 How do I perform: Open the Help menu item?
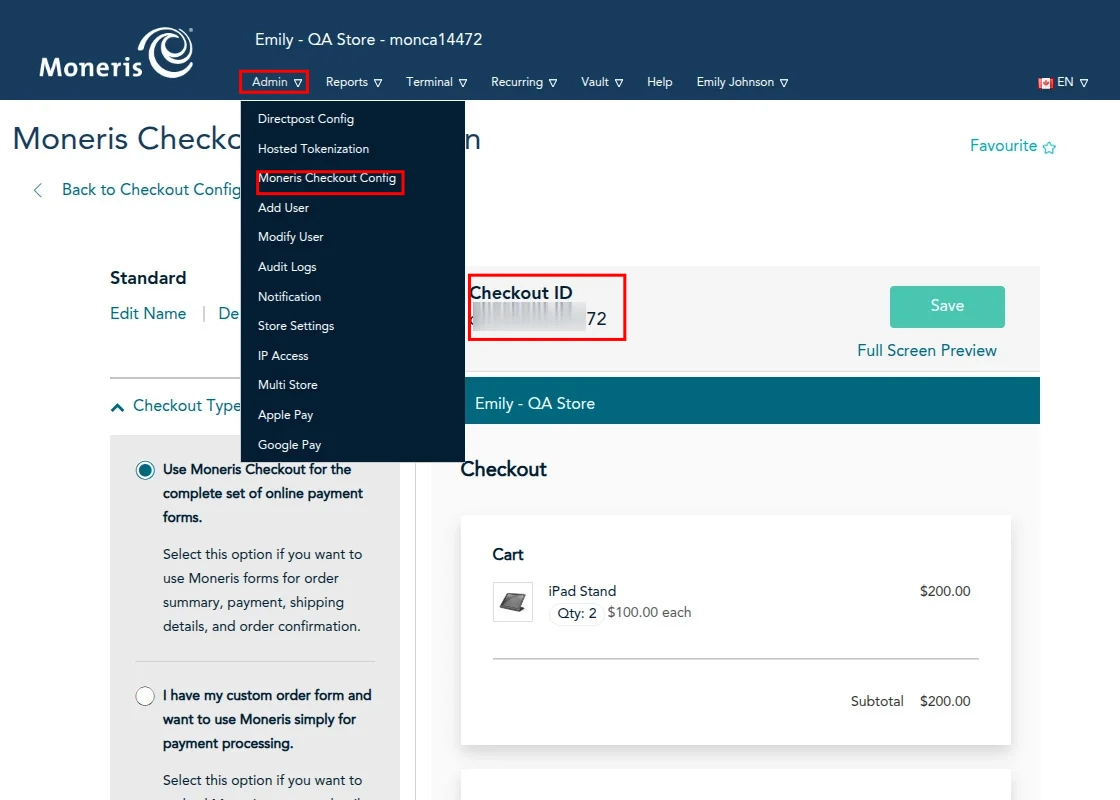660,82
